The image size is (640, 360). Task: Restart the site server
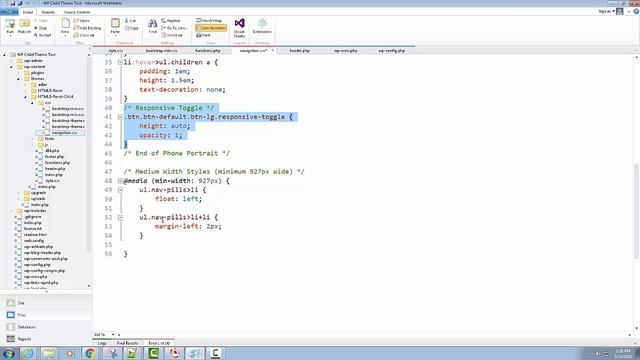[x=42, y=35]
